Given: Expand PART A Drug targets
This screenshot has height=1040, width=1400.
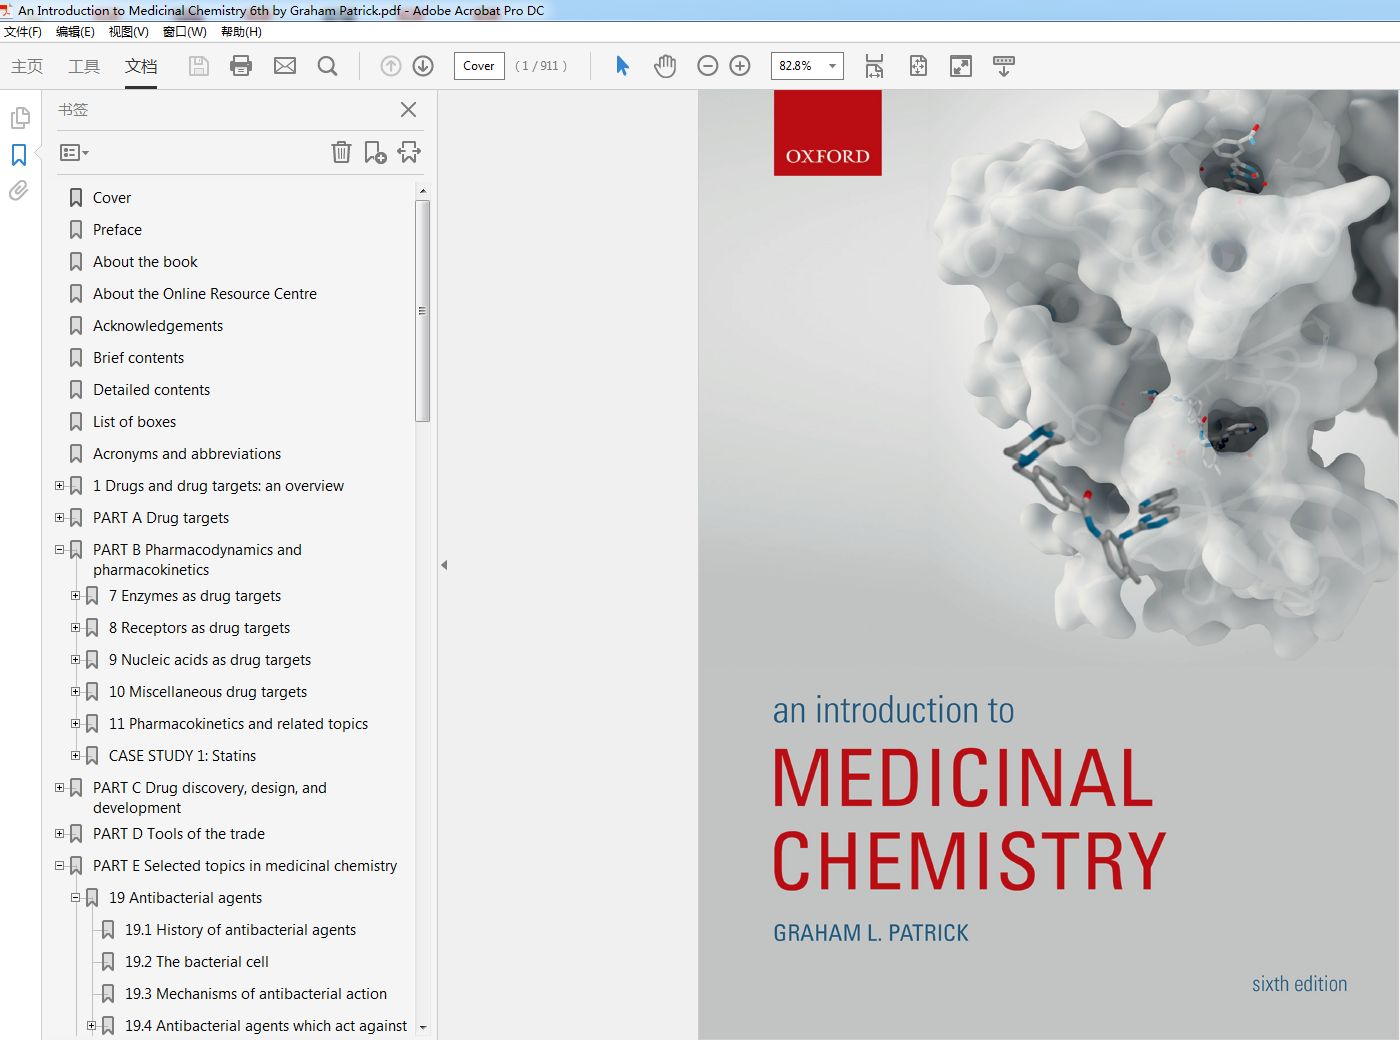Looking at the screenshot, I should pyautogui.click(x=59, y=518).
